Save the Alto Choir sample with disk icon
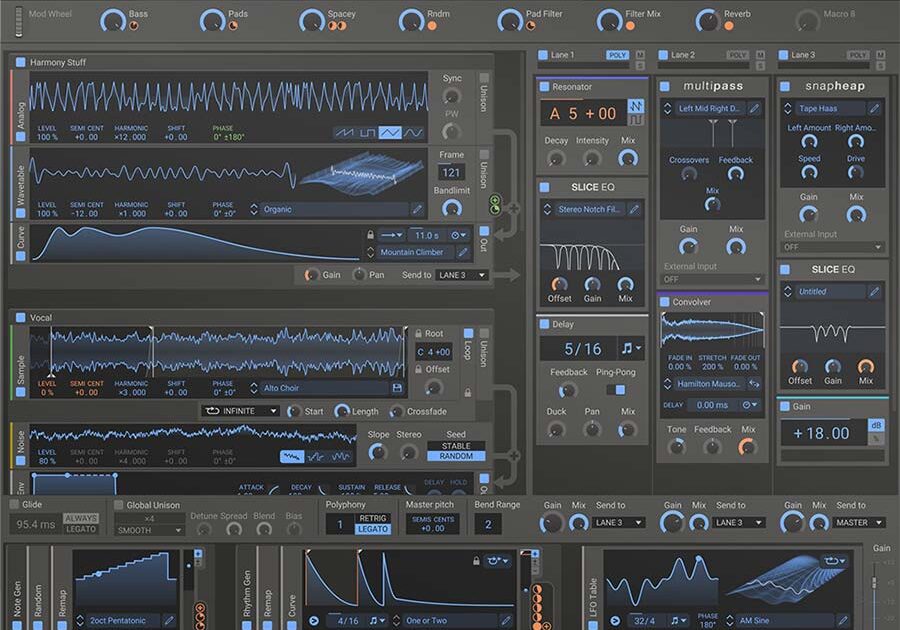This screenshot has height=630, width=900. pyautogui.click(x=397, y=388)
